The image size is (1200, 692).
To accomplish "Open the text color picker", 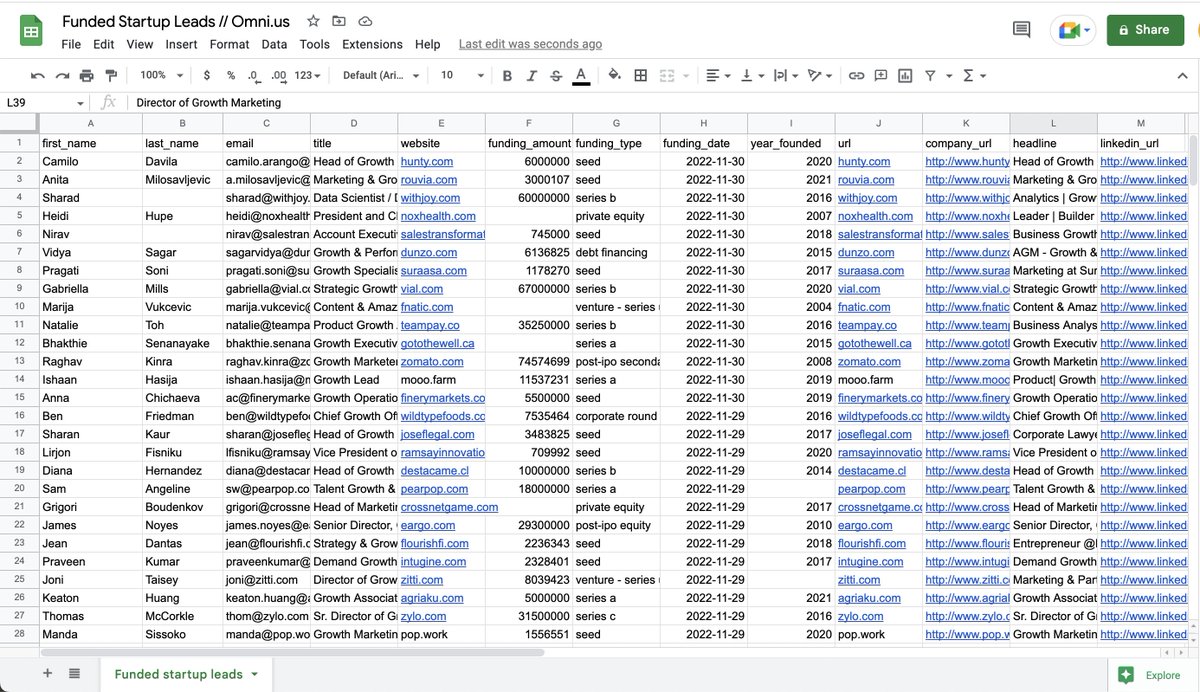I will coord(581,75).
